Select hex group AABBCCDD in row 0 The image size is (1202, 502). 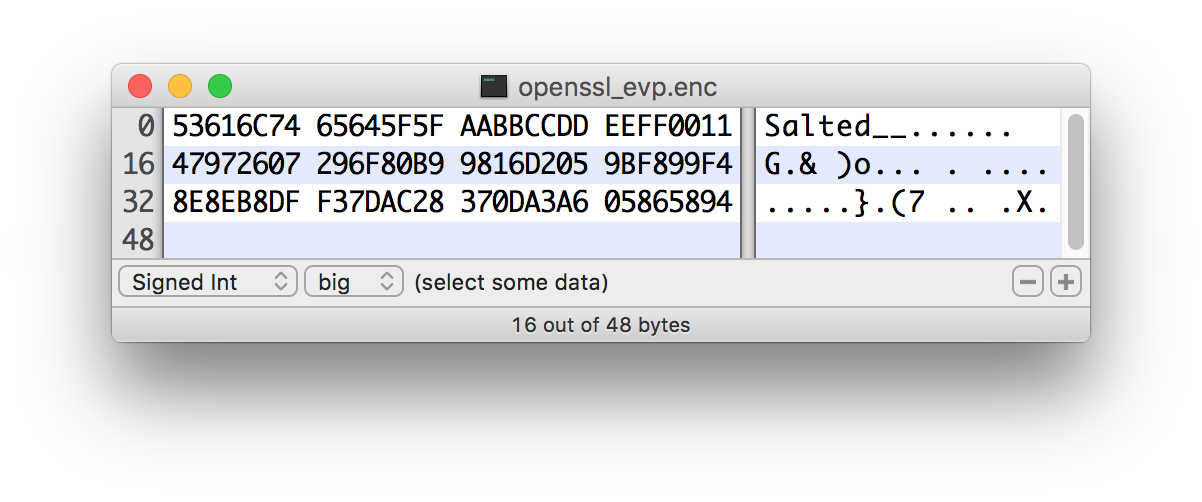click(x=524, y=127)
